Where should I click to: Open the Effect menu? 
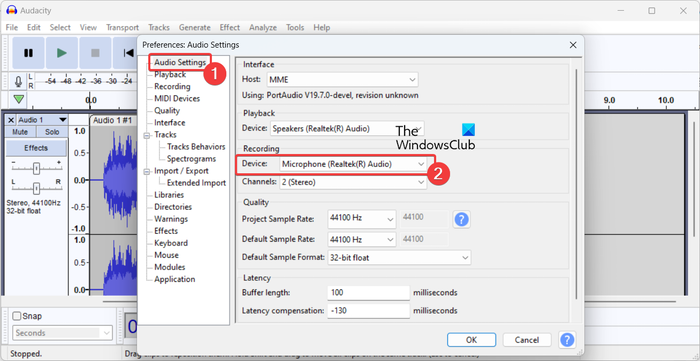230,27
